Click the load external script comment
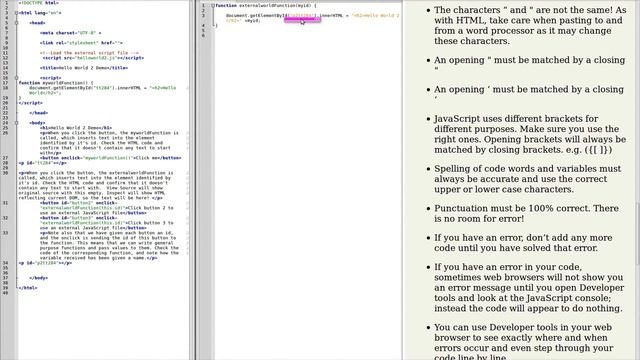The width and height of the screenshot is (640, 360). tap(89, 53)
